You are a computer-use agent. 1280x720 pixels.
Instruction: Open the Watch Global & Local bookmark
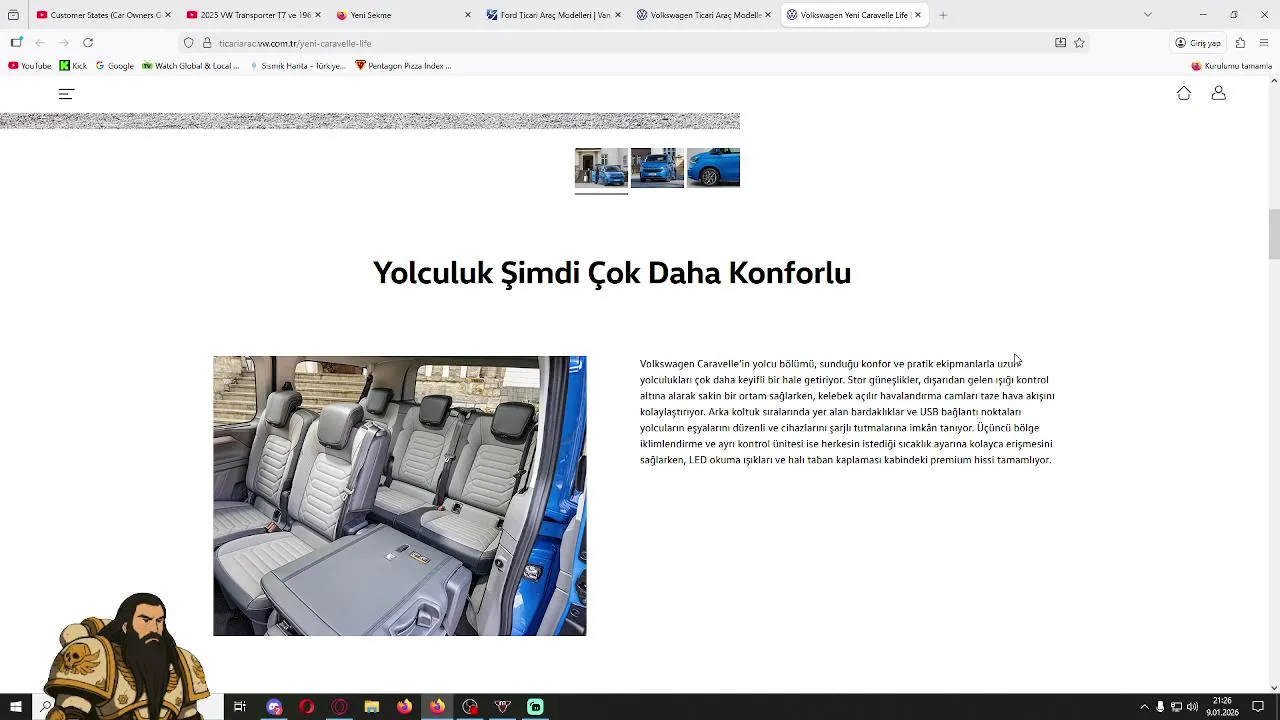click(x=191, y=66)
